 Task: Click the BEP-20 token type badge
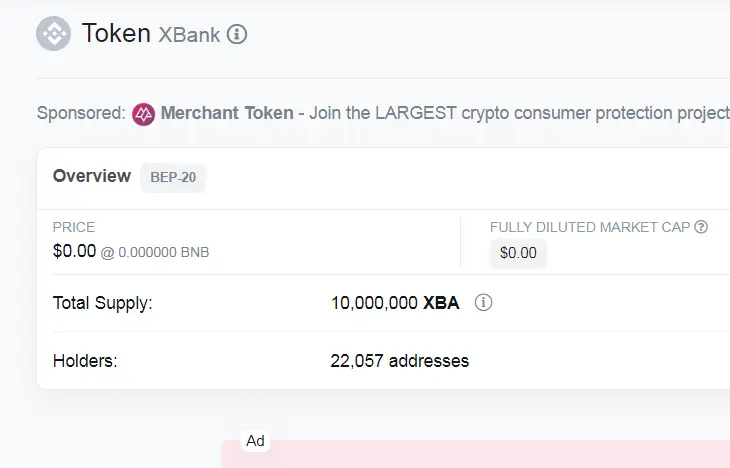click(x=173, y=177)
